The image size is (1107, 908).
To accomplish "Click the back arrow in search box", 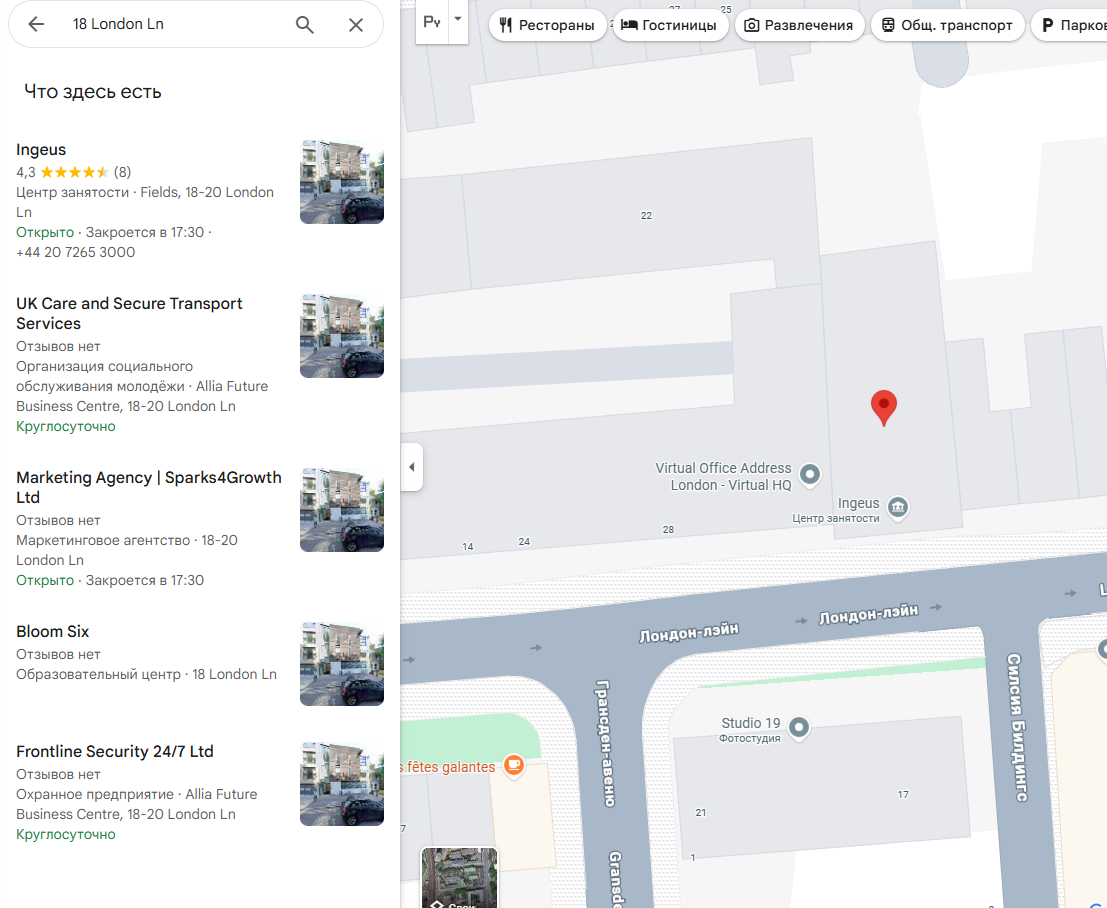I will (x=36, y=24).
